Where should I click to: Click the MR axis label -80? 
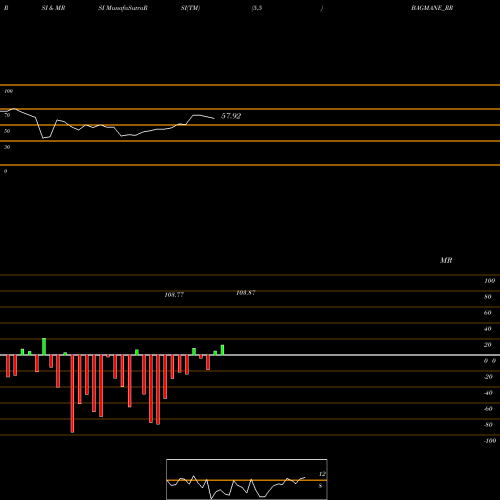tap(488, 425)
